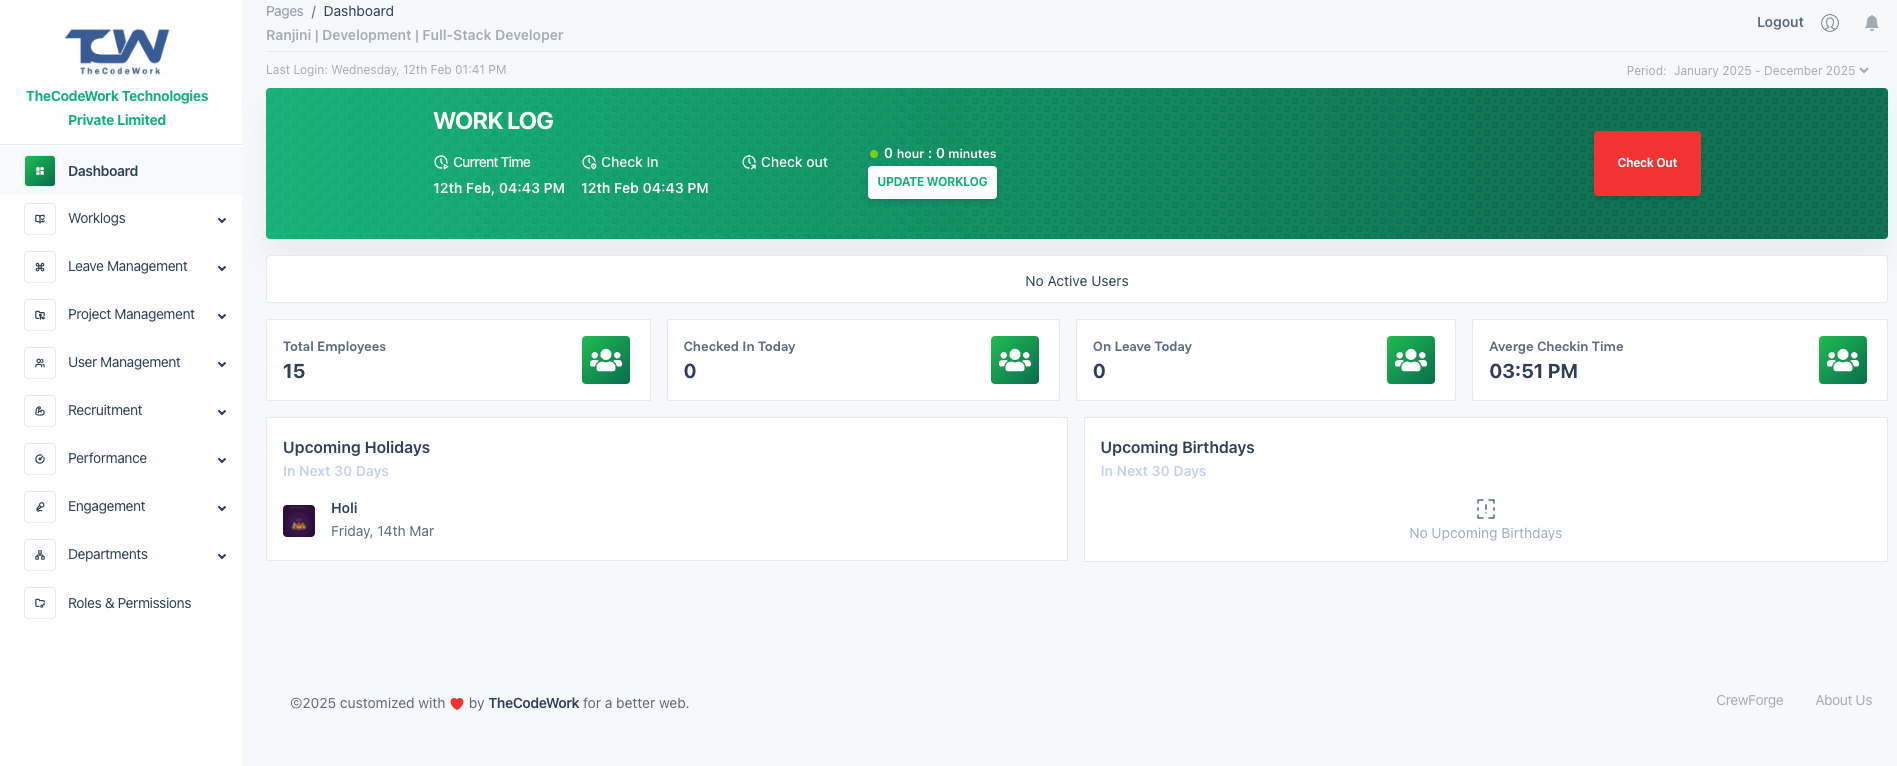Screen dimensions: 1897x766
Task: Open the Leave Management menu item
Action: [x=121, y=267]
